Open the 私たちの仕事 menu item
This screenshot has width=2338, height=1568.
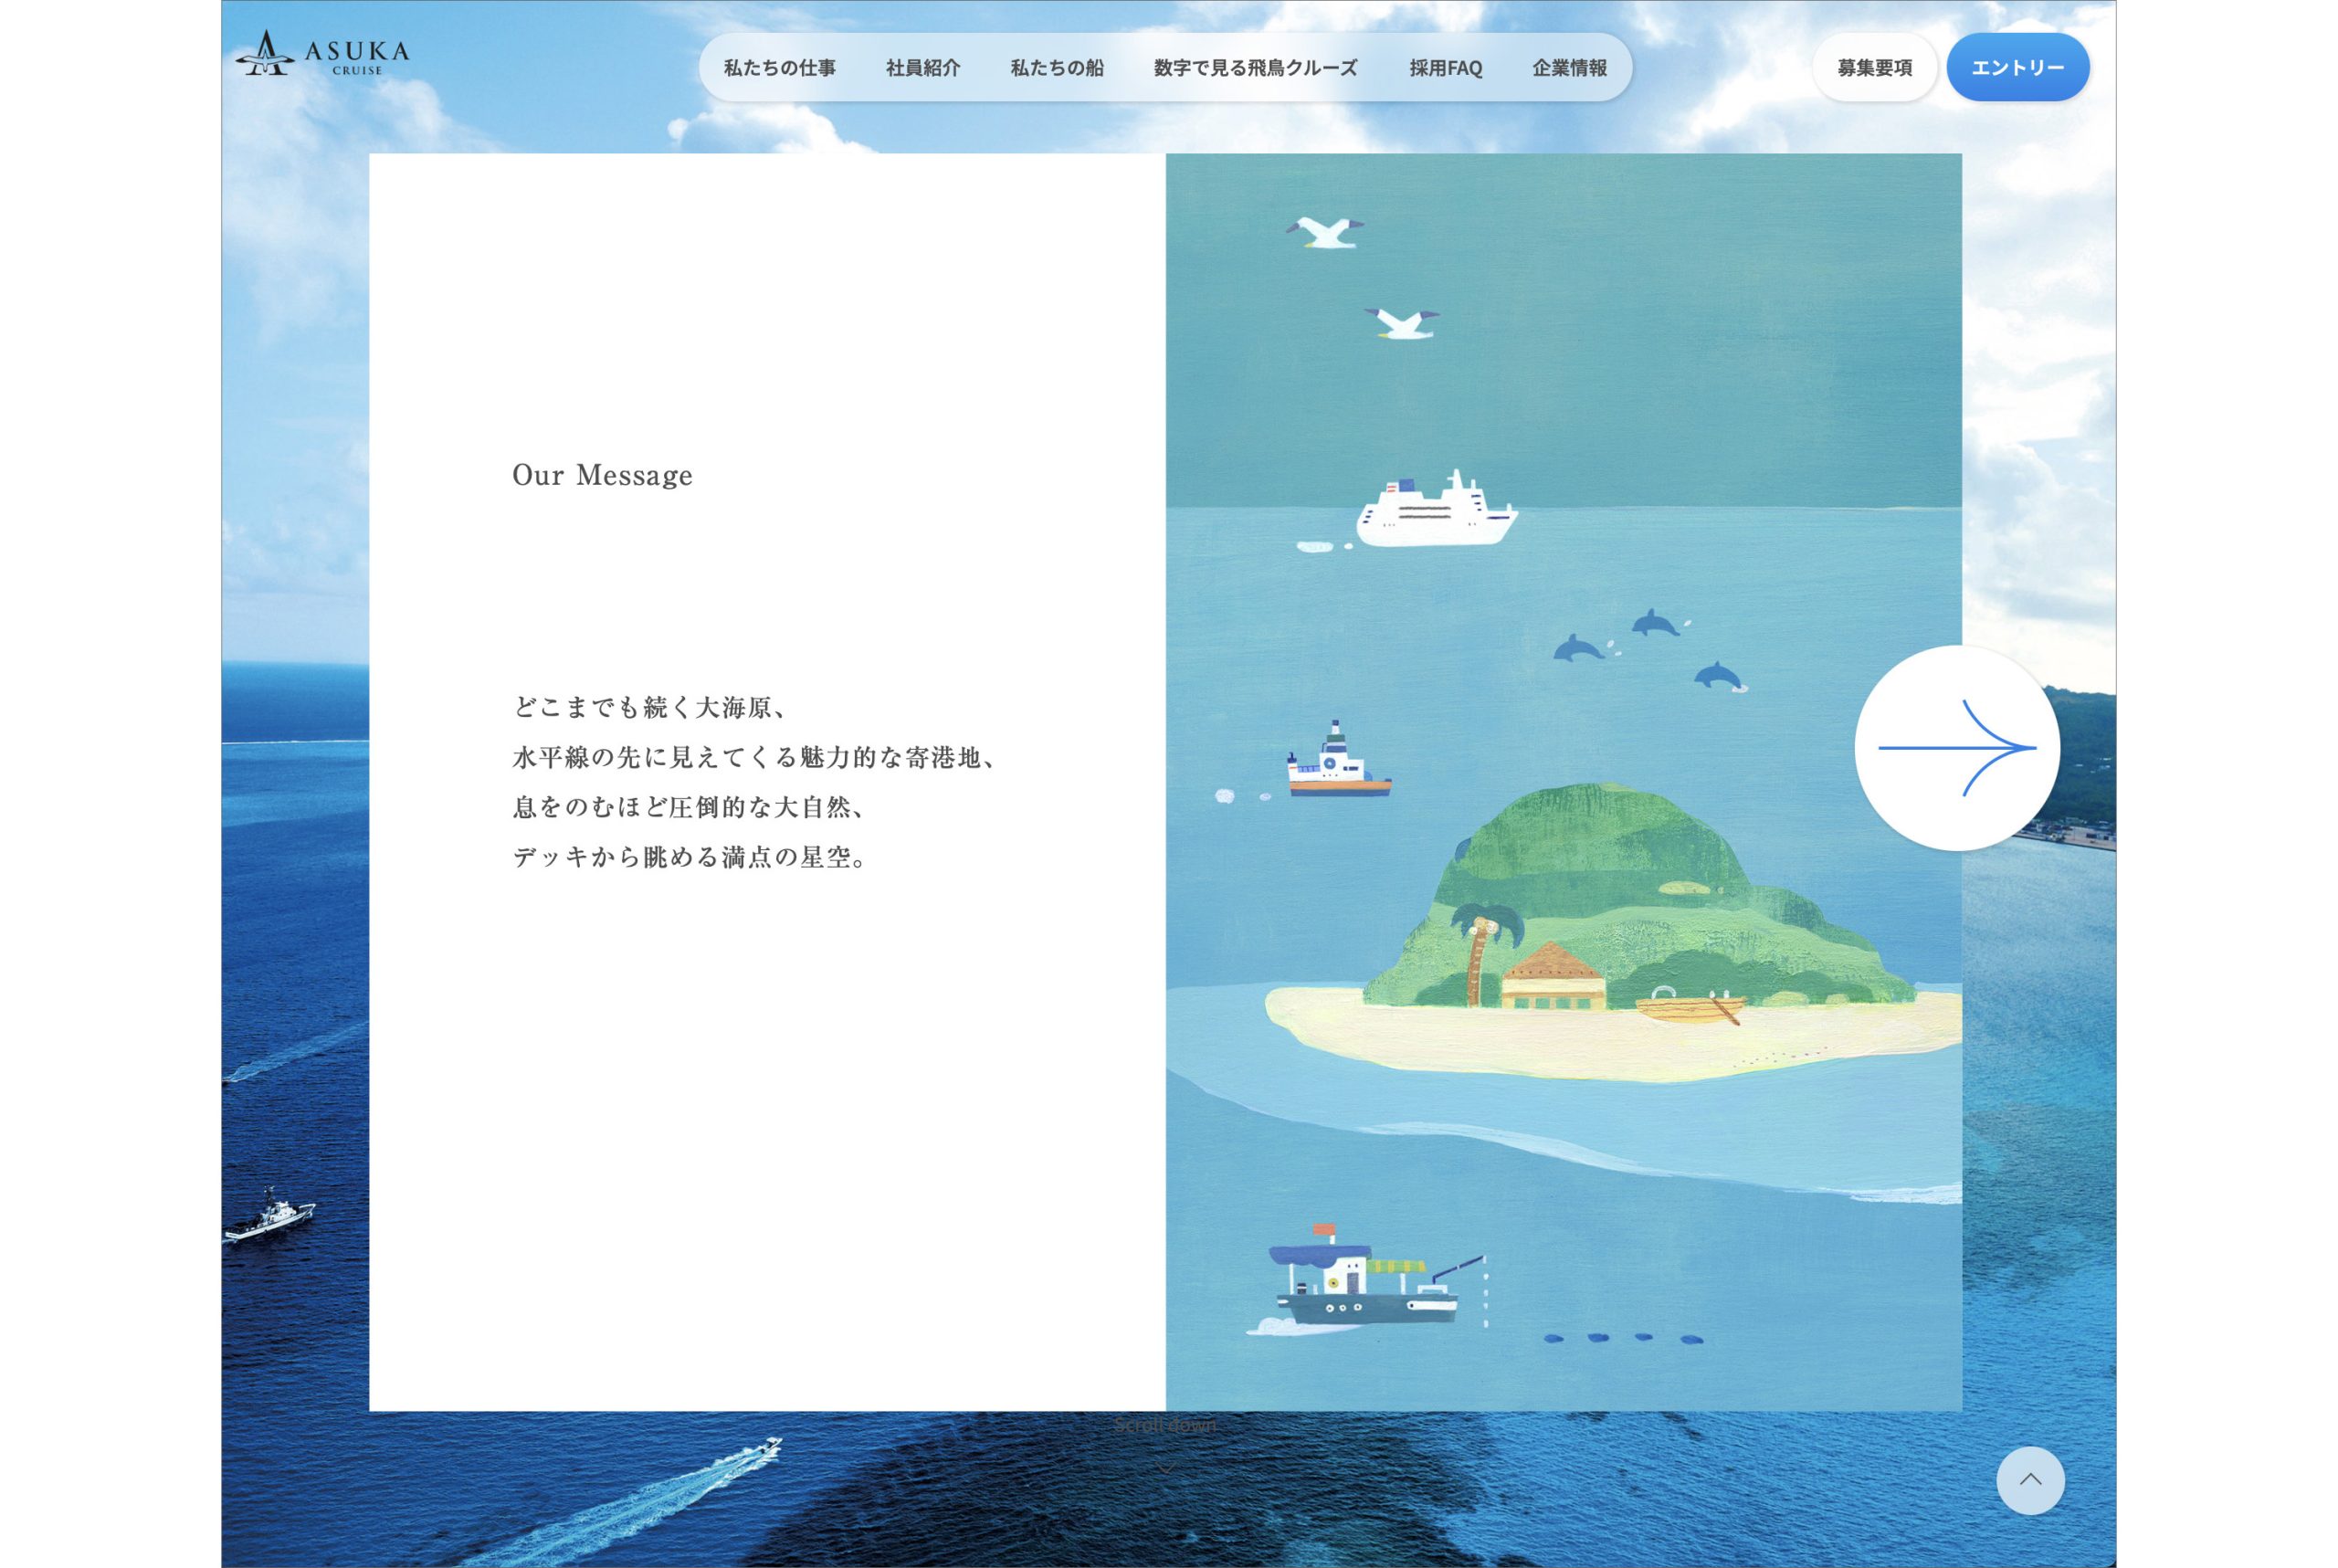click(x=779, y=68)
